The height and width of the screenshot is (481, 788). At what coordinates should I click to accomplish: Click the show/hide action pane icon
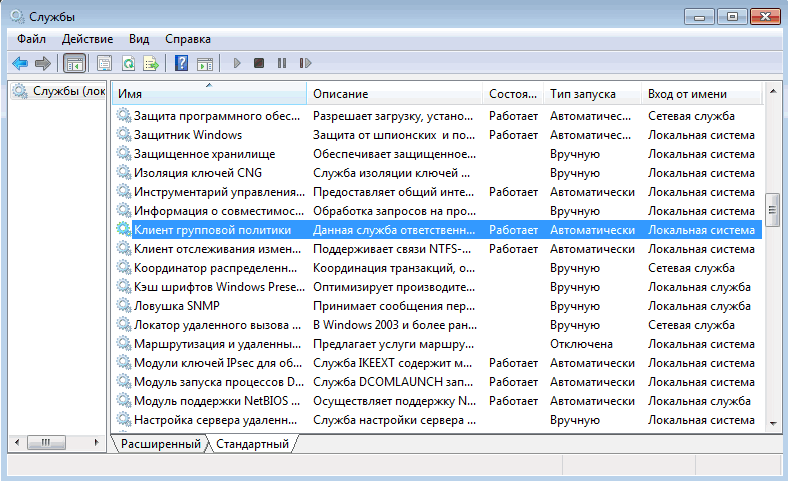(x=205, y=63)
